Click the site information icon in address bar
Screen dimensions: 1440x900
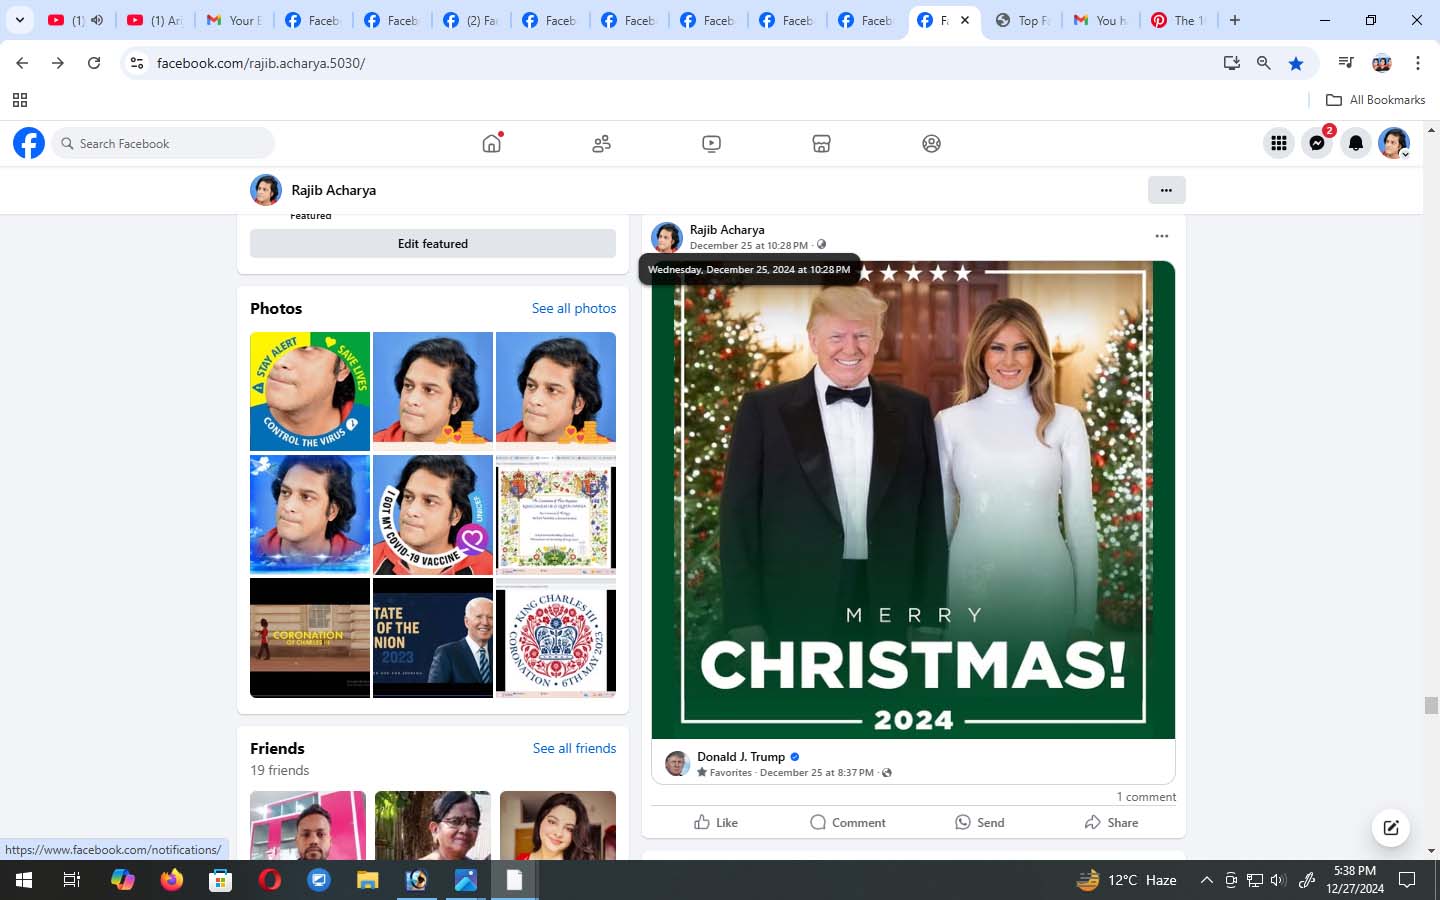[137, 63]
